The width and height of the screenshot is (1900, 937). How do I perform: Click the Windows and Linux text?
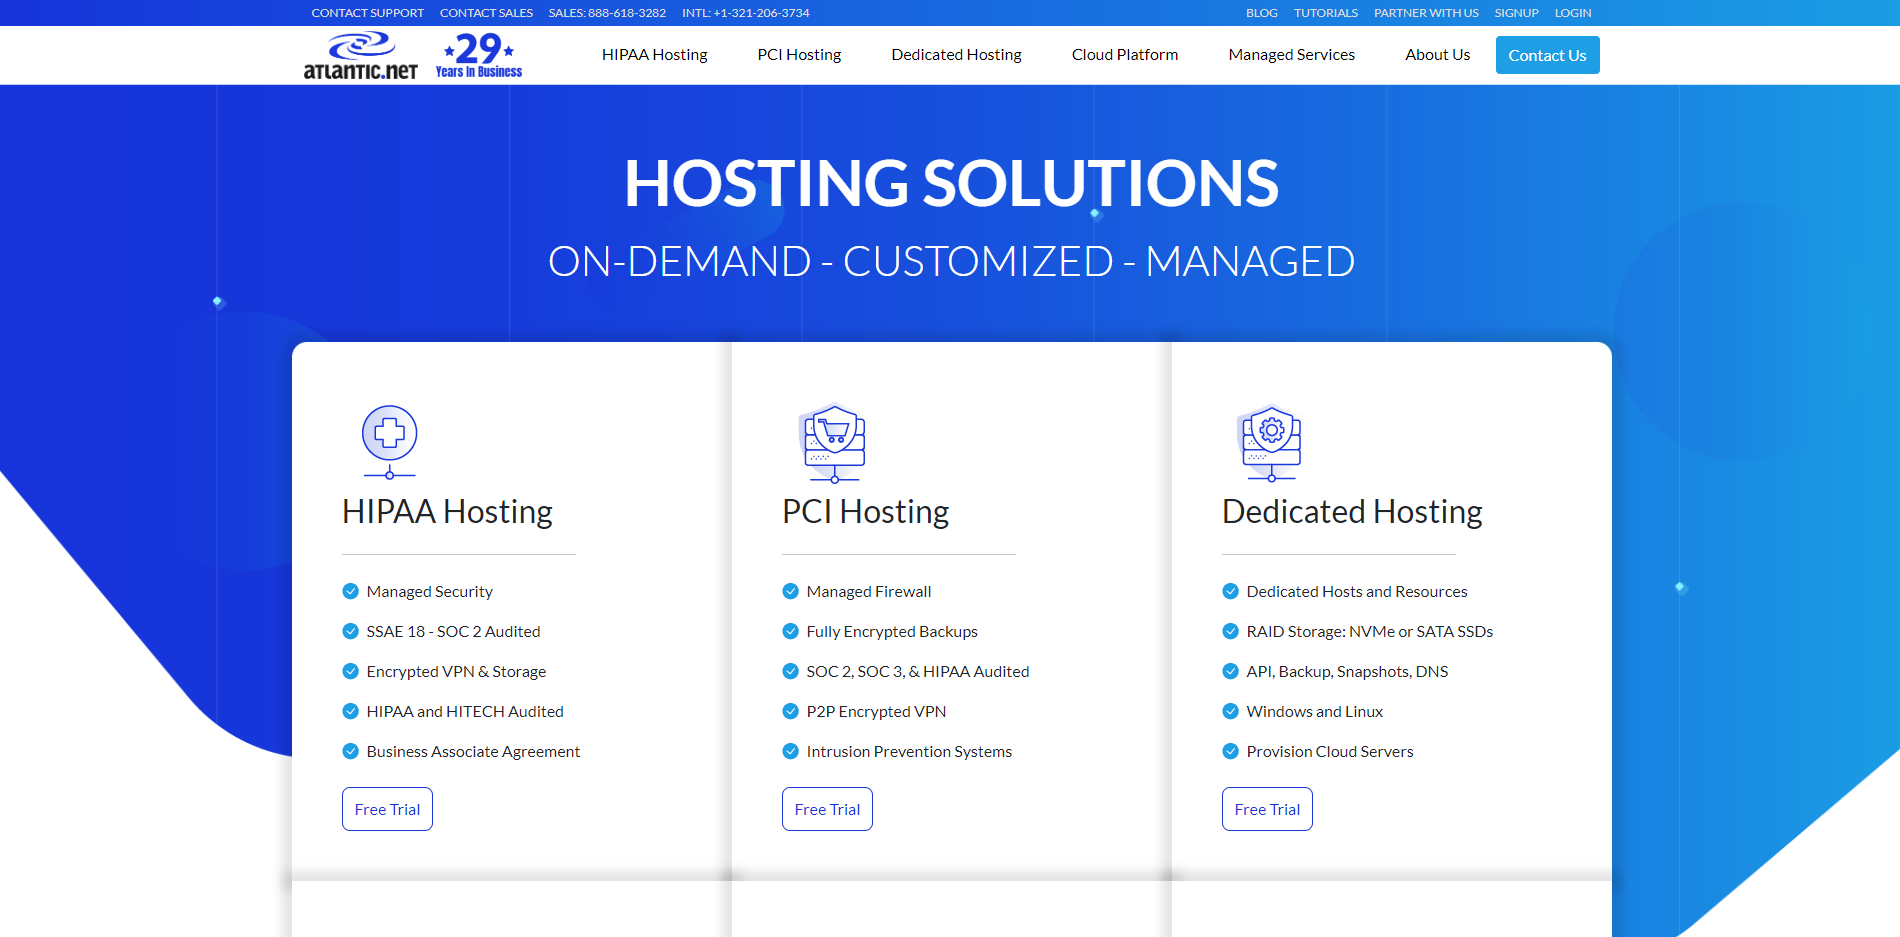click(x=1315, y=711)
